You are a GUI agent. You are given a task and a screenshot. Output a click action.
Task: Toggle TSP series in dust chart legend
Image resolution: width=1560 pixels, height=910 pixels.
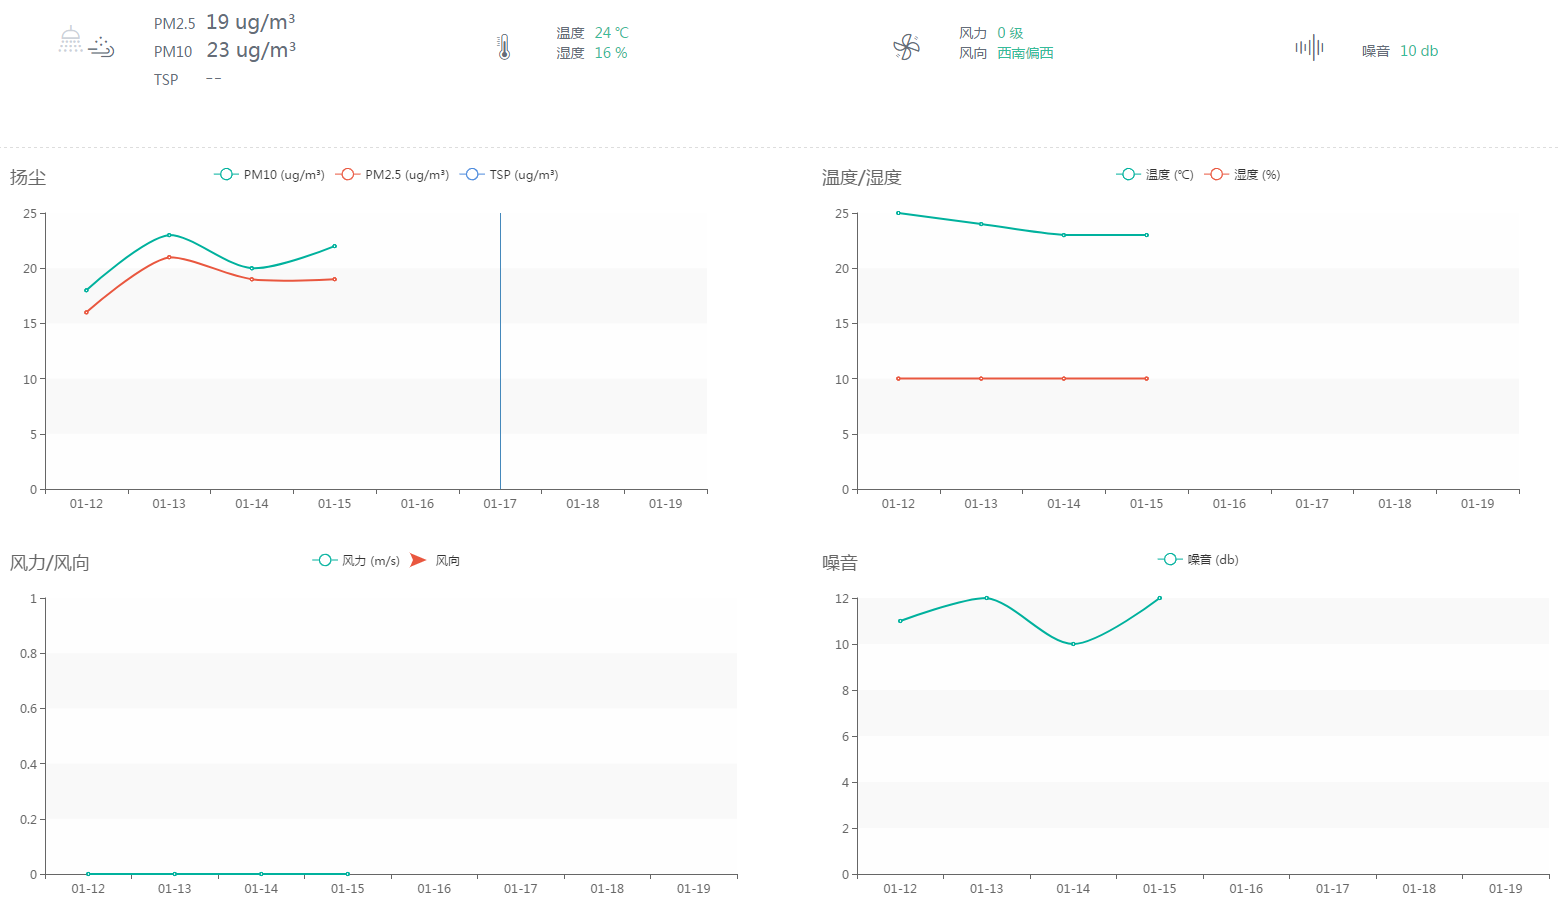[x=509, y=174]
